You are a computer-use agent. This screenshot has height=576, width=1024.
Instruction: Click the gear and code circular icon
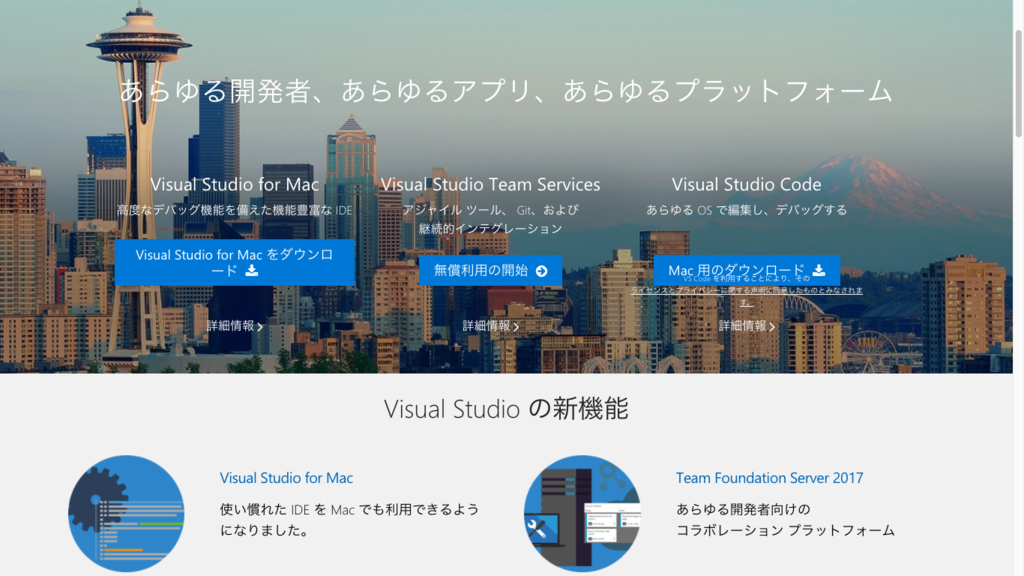point(126,513)
